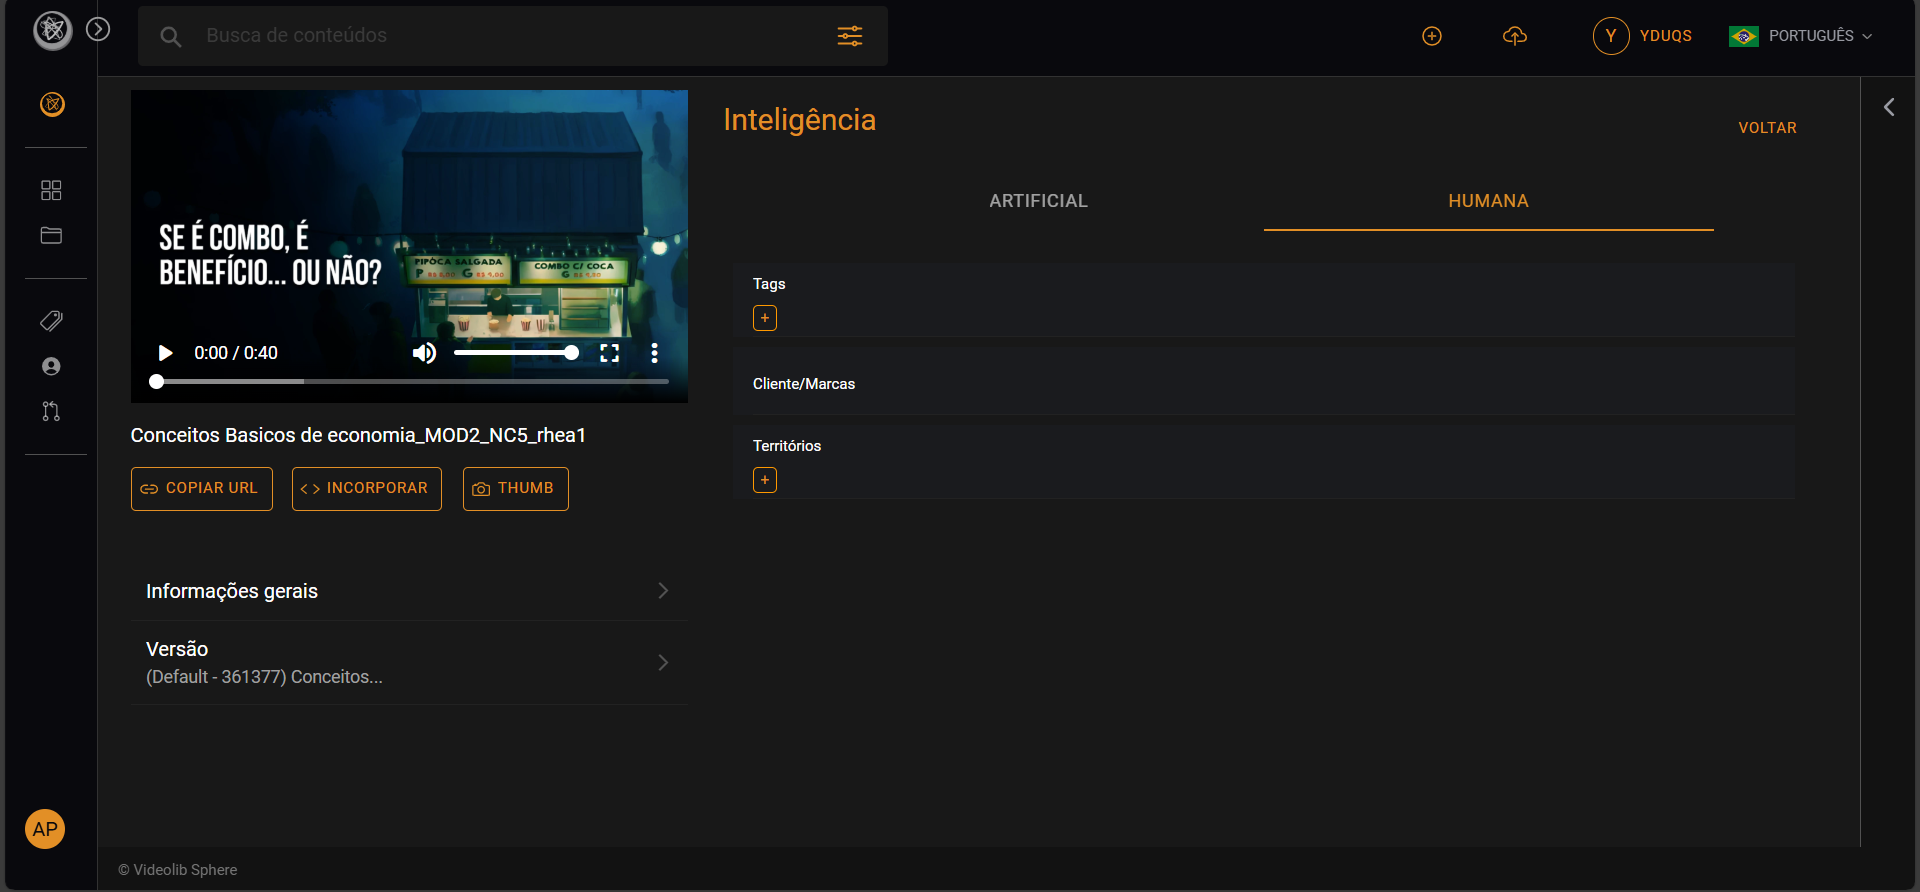The image size is (1920, 892).
Task: Open the user profile icon in sidebar
Action: [51, 367]
